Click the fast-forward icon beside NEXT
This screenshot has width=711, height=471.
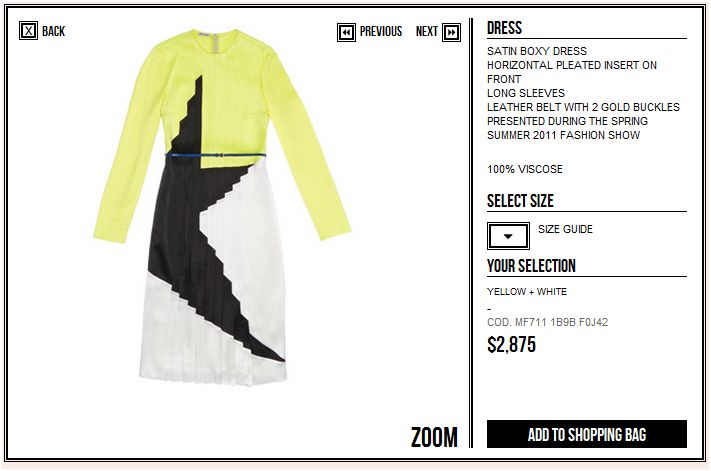click(452, 33)
